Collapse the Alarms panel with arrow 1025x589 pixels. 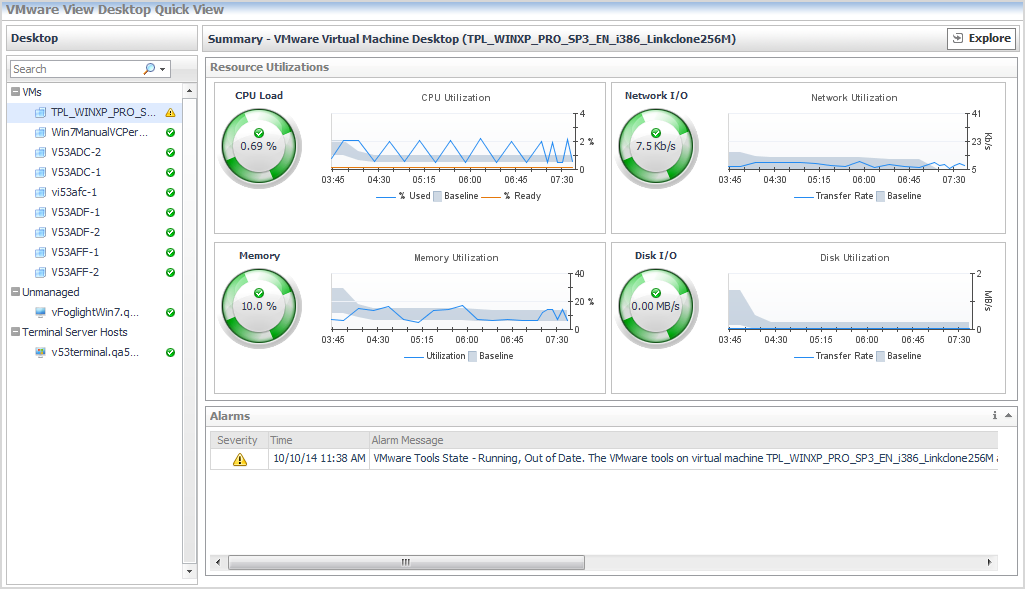click(1008, 415)
